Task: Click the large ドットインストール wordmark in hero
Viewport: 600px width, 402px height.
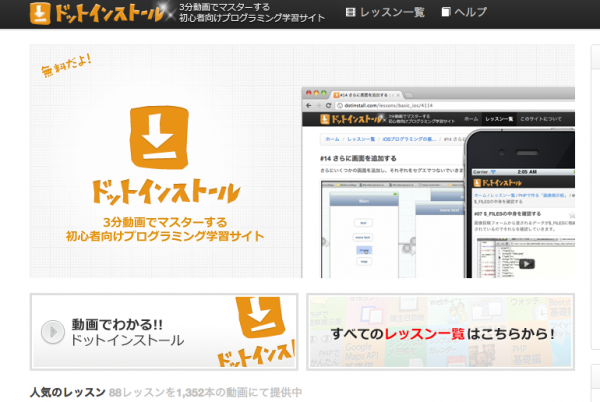Action: pos(166,191)
